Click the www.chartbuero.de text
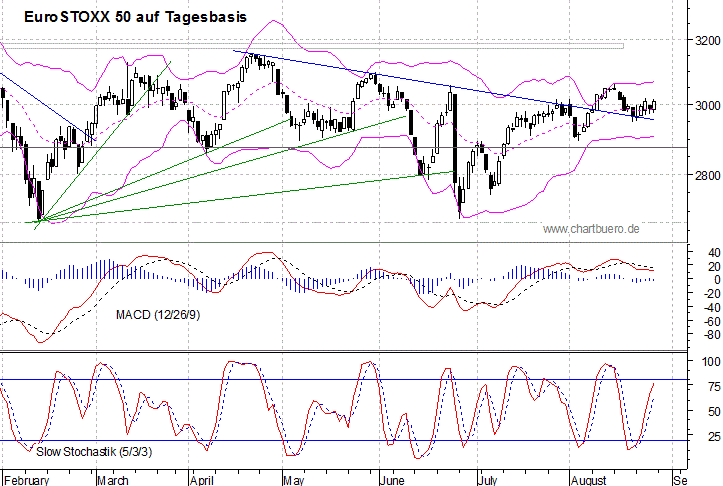This screenshot has height=486, width=723. click(x=591, y=229)
